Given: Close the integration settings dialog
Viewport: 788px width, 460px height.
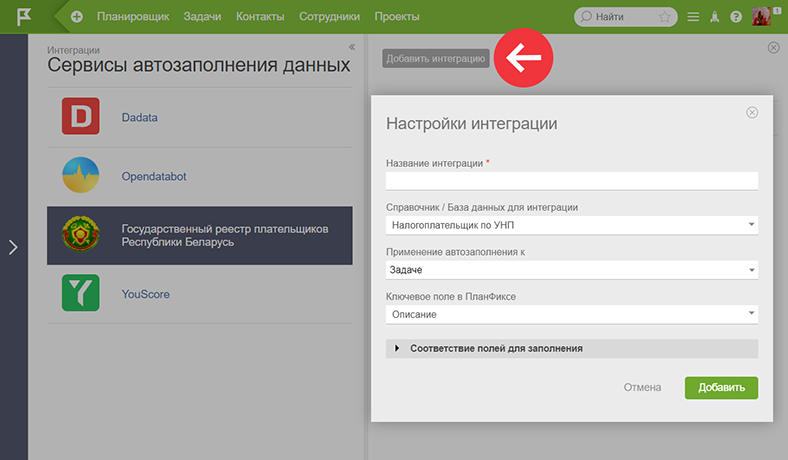Looking at the screenshot, I should [x=752, y=112].
